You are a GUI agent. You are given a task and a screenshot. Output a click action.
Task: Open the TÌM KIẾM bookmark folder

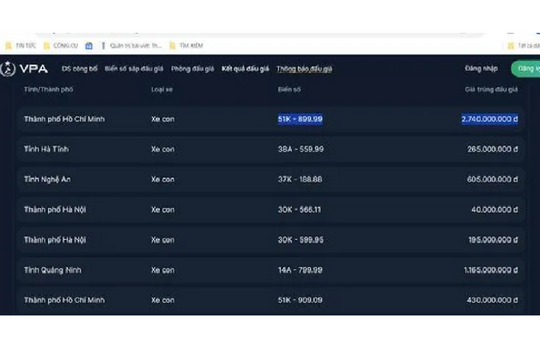pyautogui.click(x=186, y=45)
